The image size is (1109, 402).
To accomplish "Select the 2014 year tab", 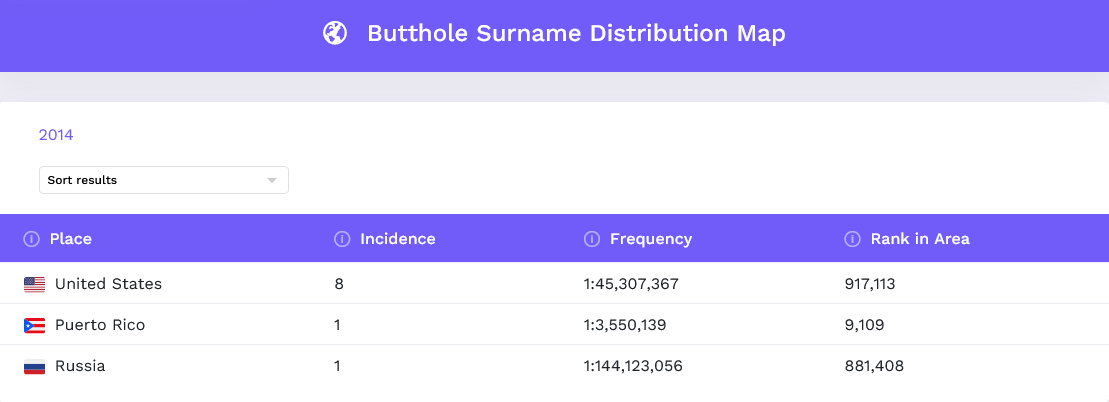I will tap(56, 134).
